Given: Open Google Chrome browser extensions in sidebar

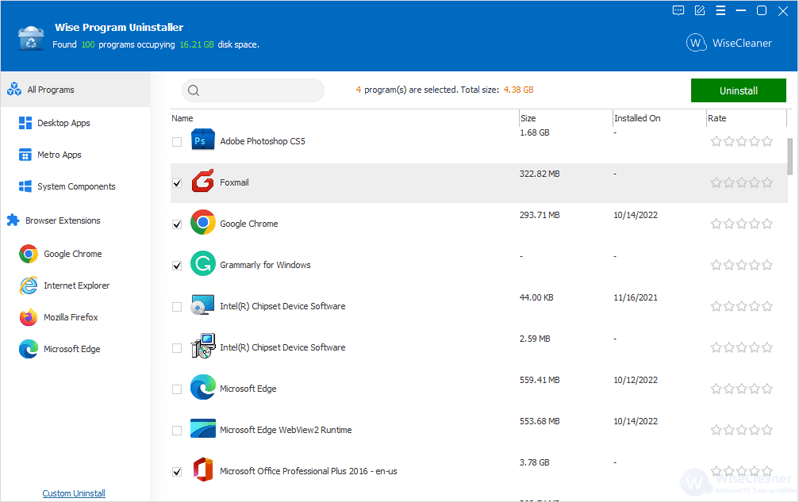Looking at the screenshot, I should point(60,254).
